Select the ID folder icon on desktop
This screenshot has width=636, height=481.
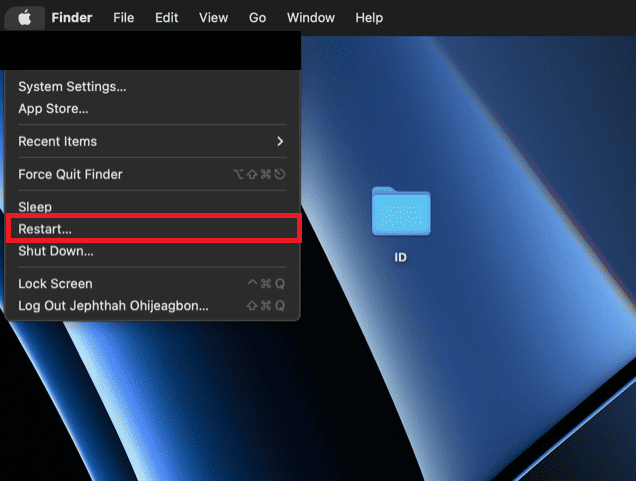tap(400, 211)
